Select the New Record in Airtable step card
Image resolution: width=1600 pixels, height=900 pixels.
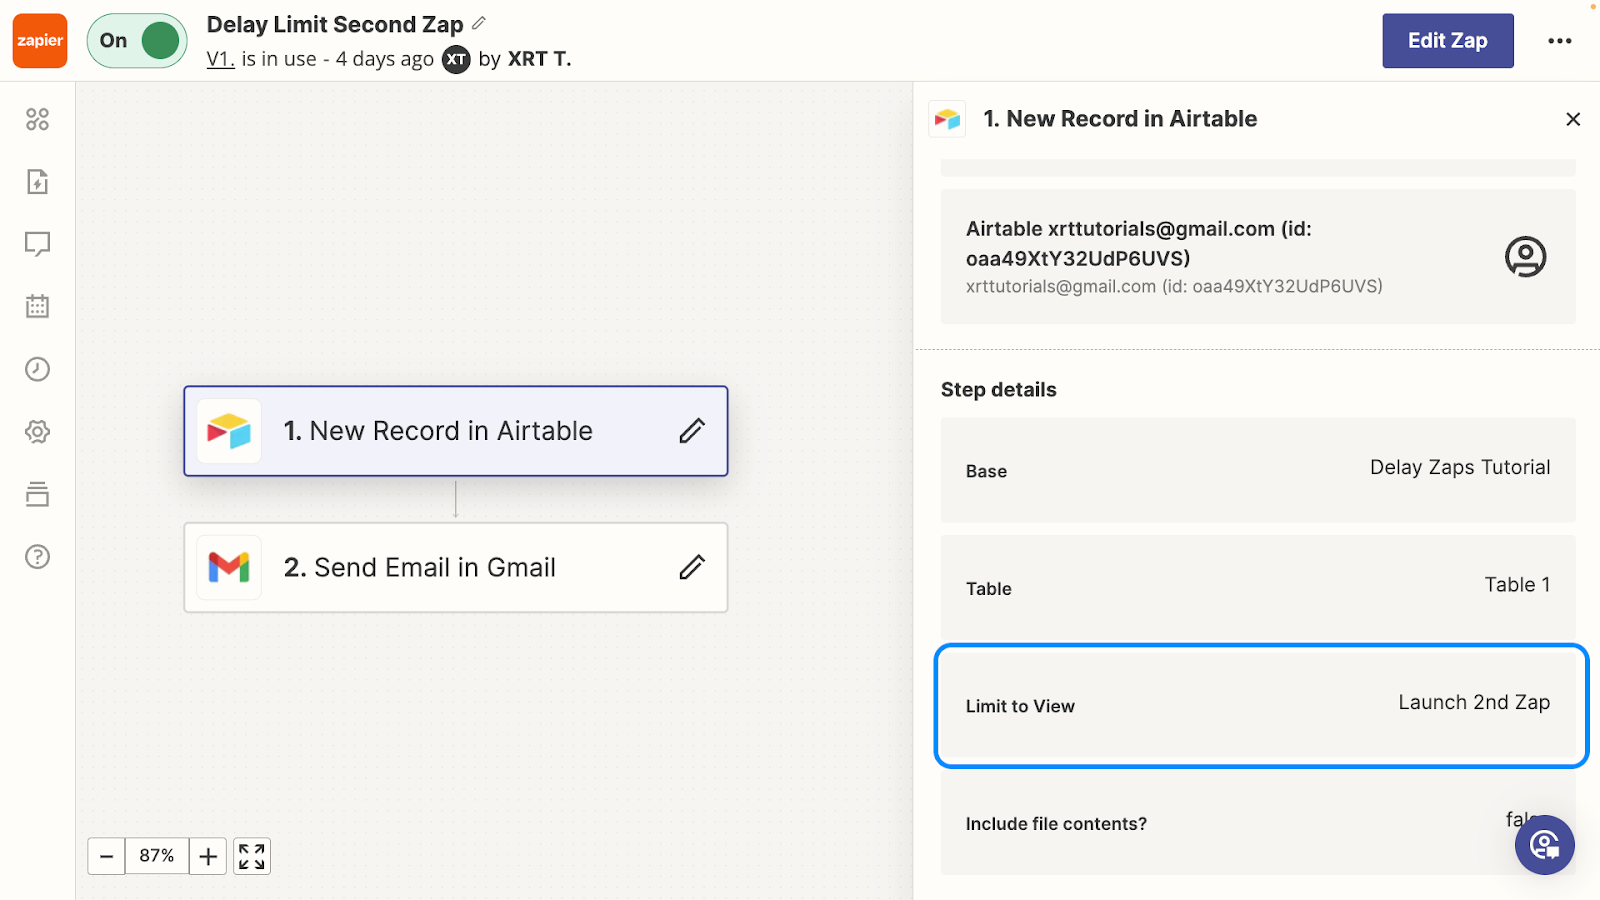click(x=456, y=431)
